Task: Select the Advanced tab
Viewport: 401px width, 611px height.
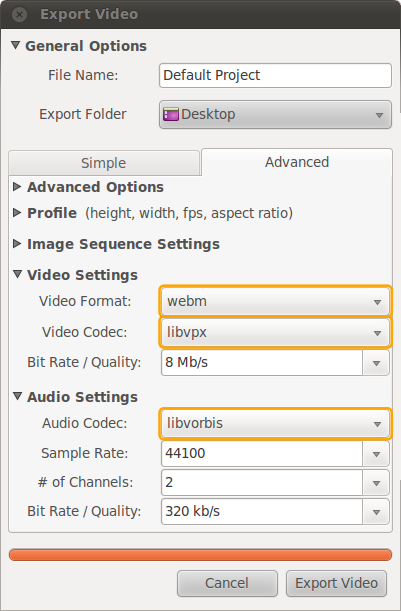Action: (297, 162)
